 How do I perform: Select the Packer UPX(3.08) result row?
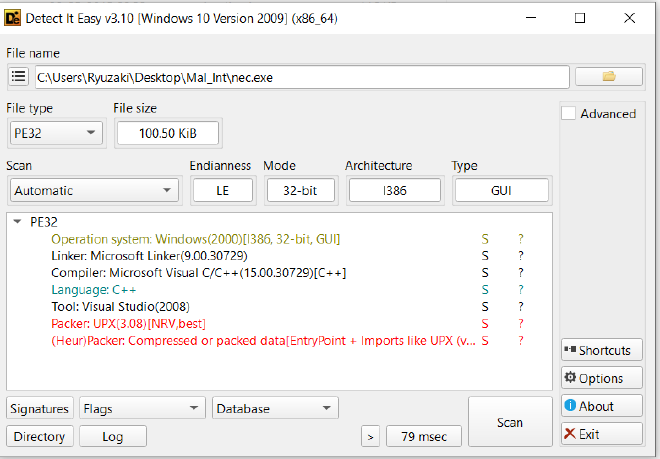(135, 324)
